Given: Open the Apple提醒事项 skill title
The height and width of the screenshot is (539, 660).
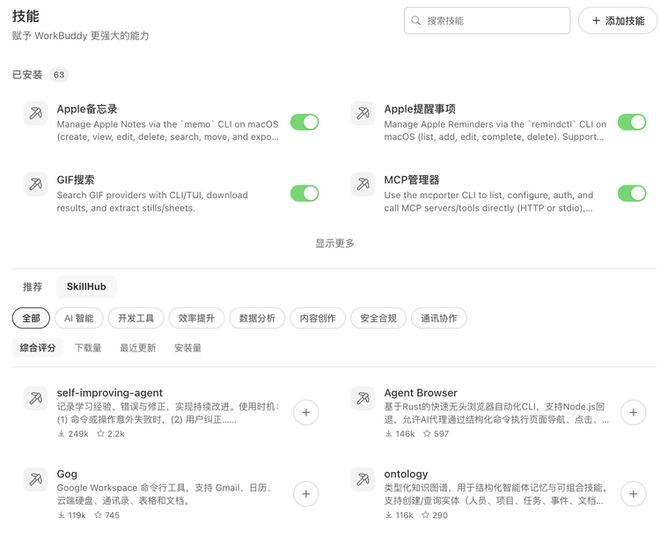Looking at the screenshot, I should (x=420, y=109).
